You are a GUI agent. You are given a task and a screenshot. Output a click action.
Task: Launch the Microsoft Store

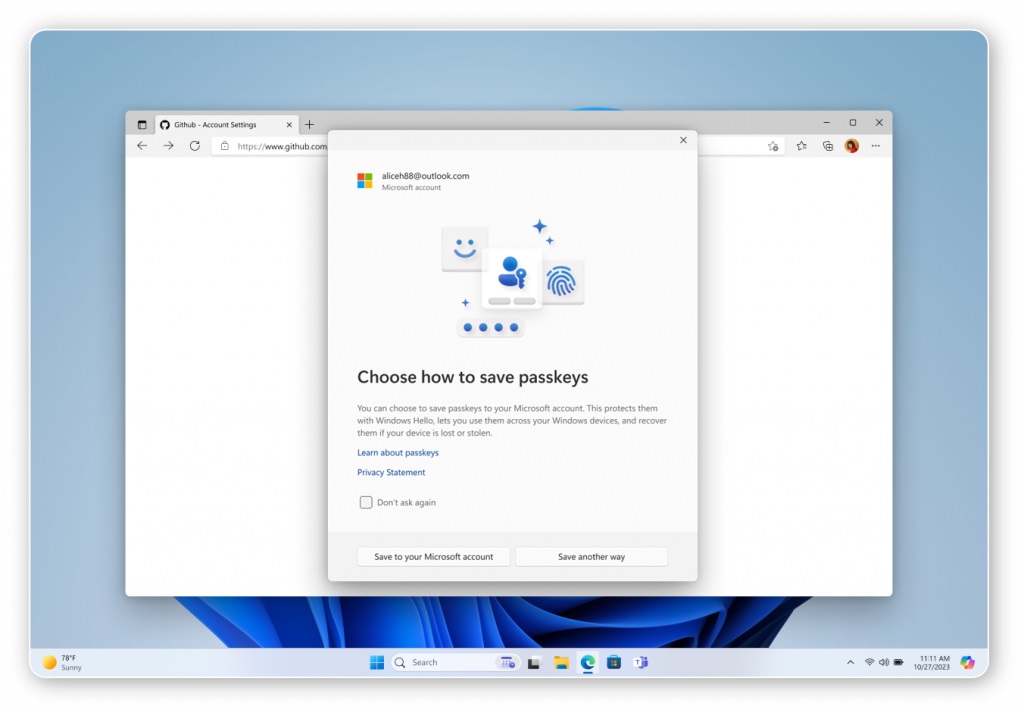point(615,662)
